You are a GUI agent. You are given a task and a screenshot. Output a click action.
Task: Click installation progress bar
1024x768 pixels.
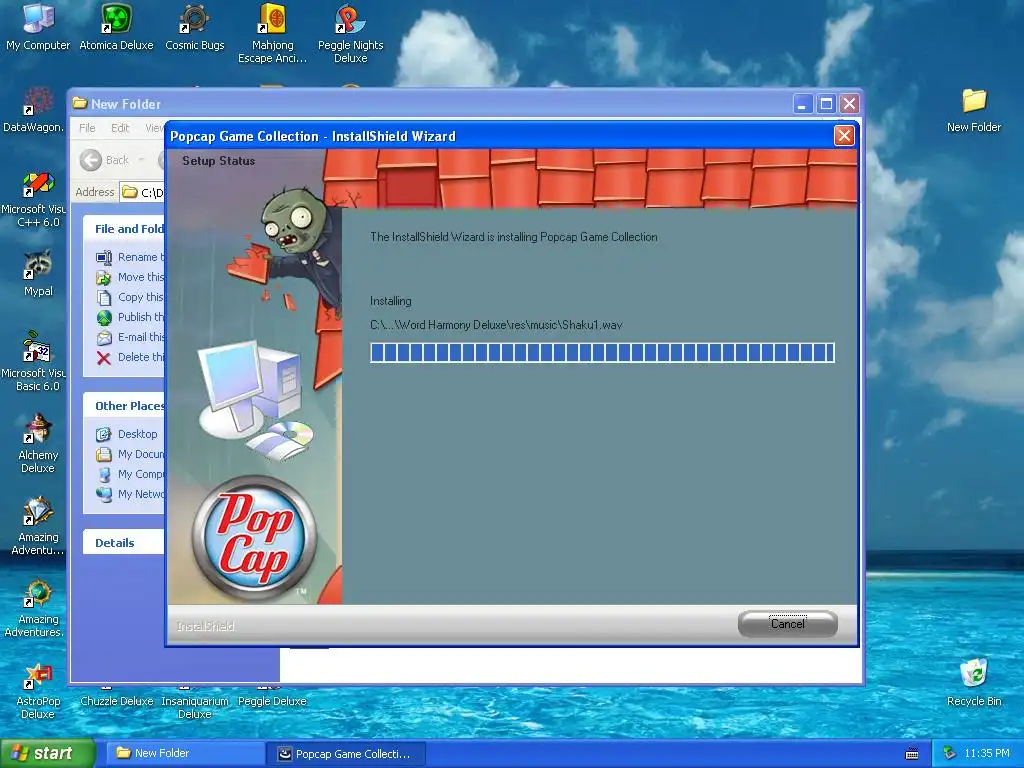pos(602,353)
